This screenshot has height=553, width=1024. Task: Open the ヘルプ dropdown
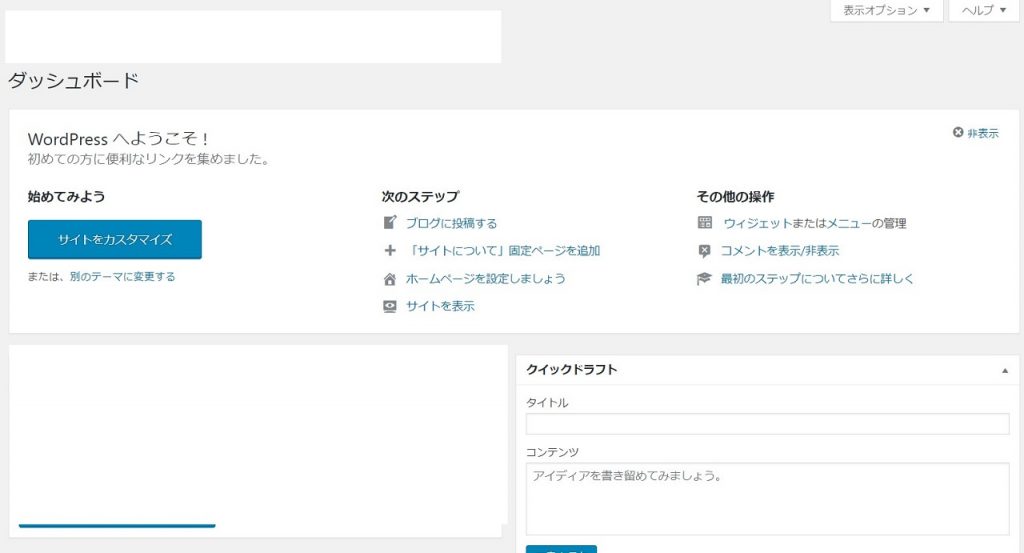[984, 10]
